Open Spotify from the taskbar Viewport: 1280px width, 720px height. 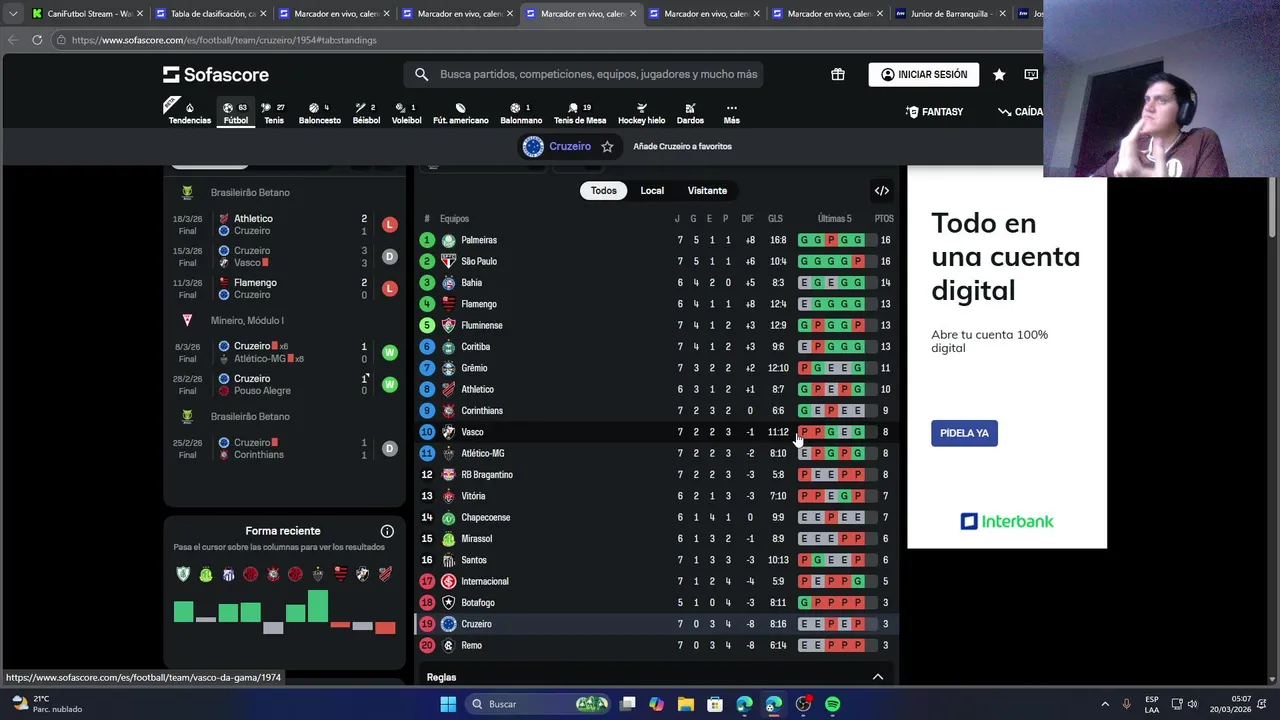[x=833, y=704]
